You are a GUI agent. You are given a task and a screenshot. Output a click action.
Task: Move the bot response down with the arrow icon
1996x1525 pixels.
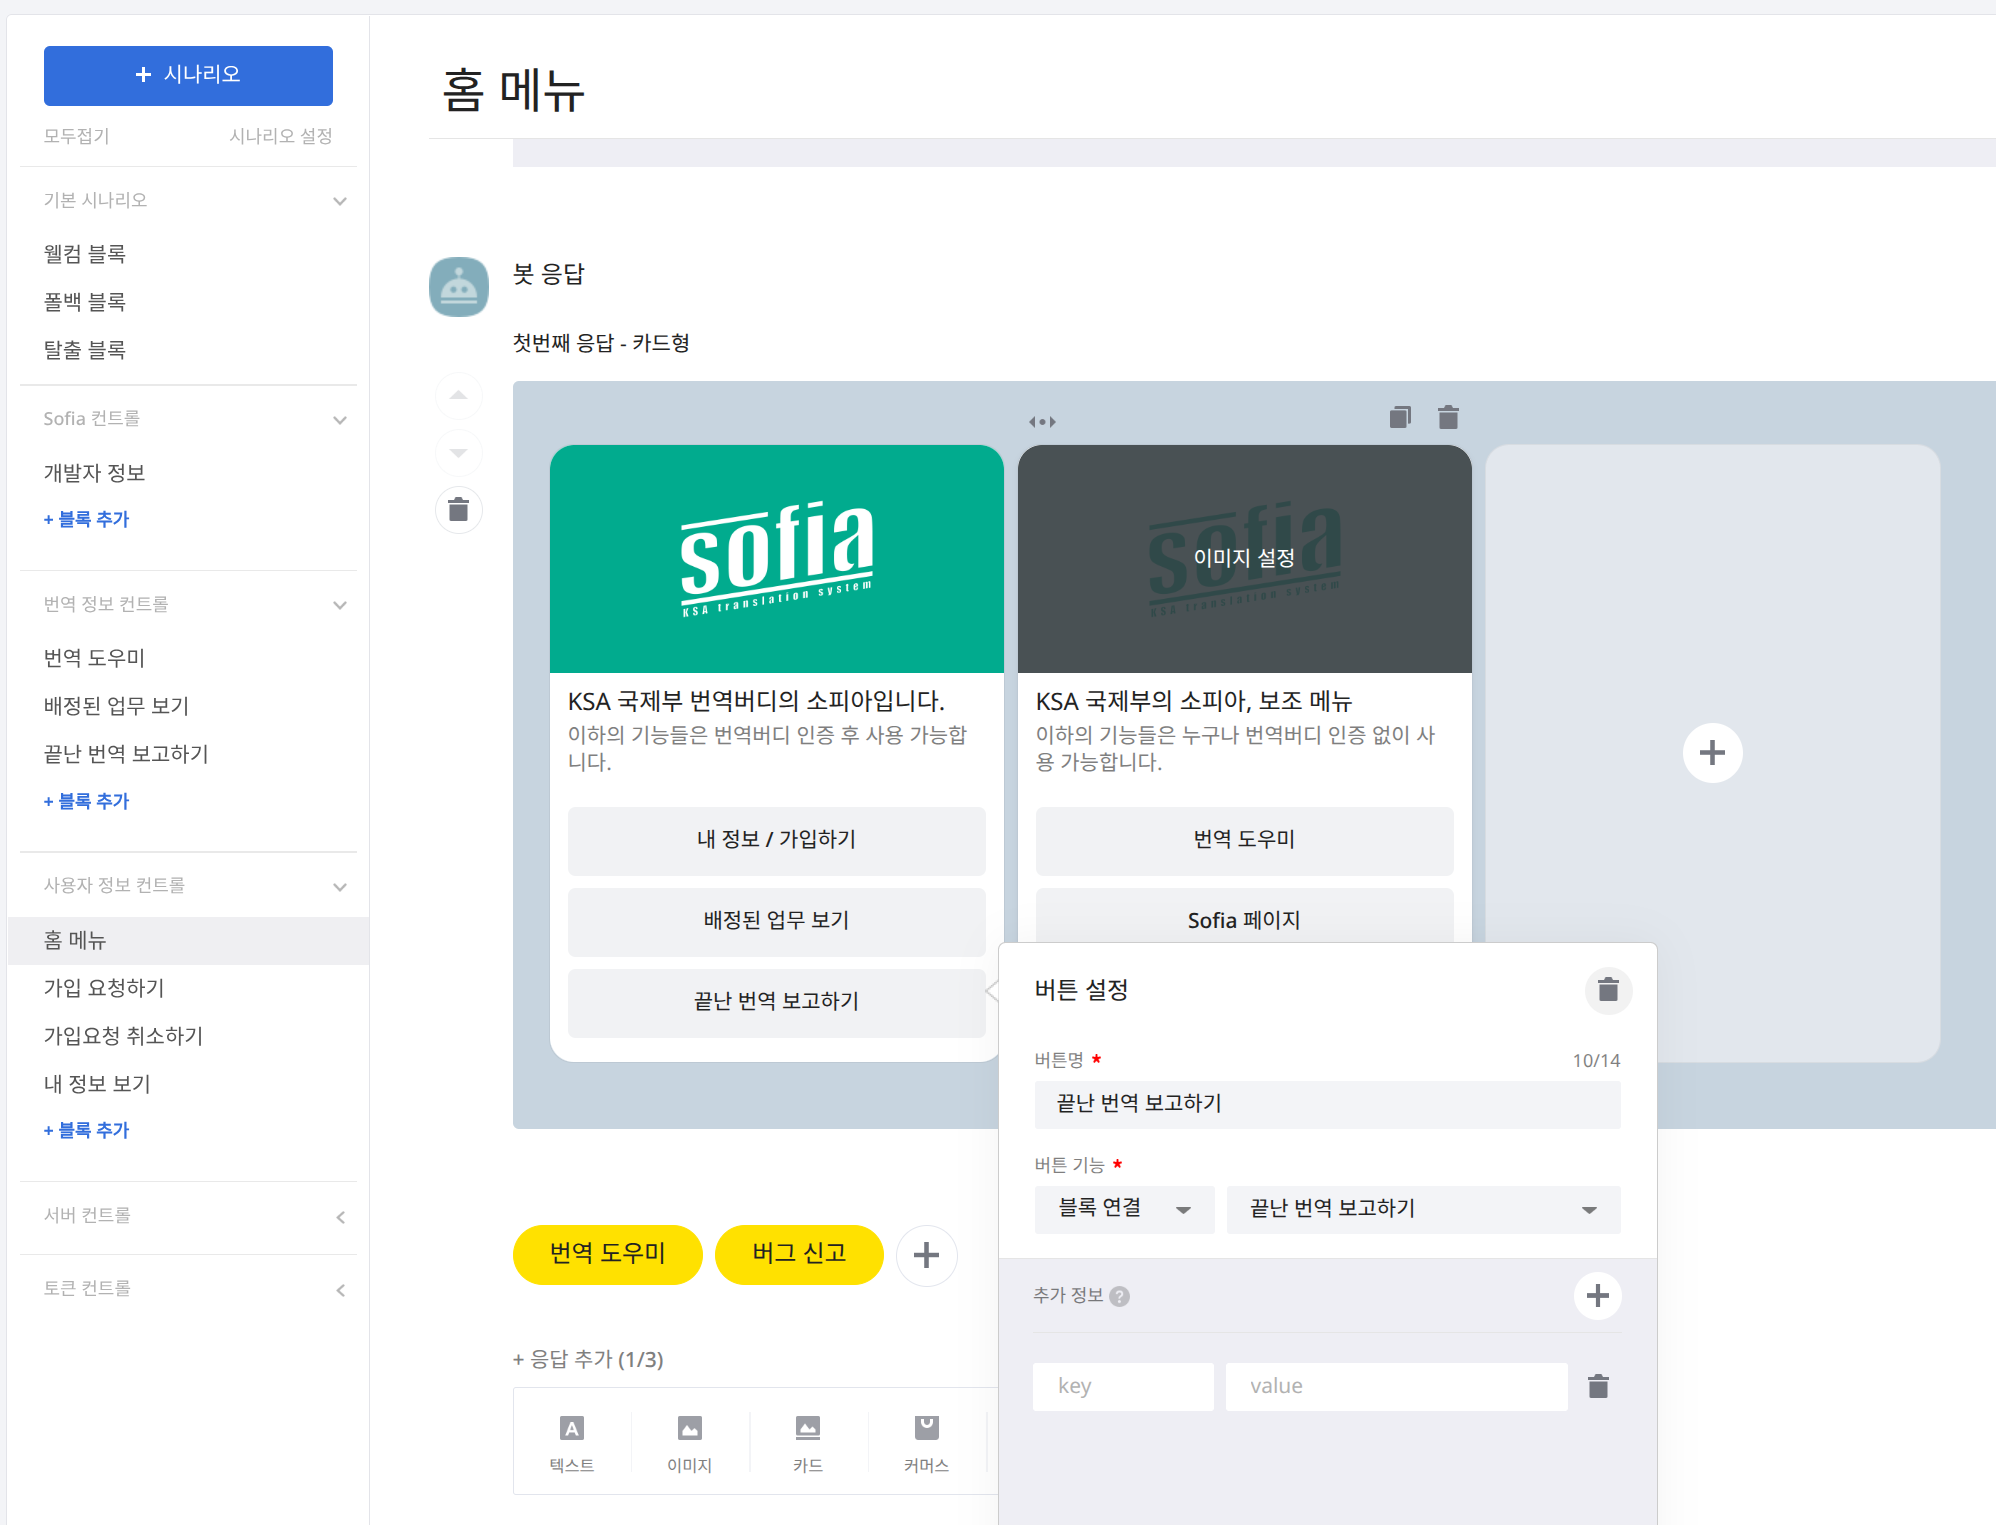click(458, 452)
